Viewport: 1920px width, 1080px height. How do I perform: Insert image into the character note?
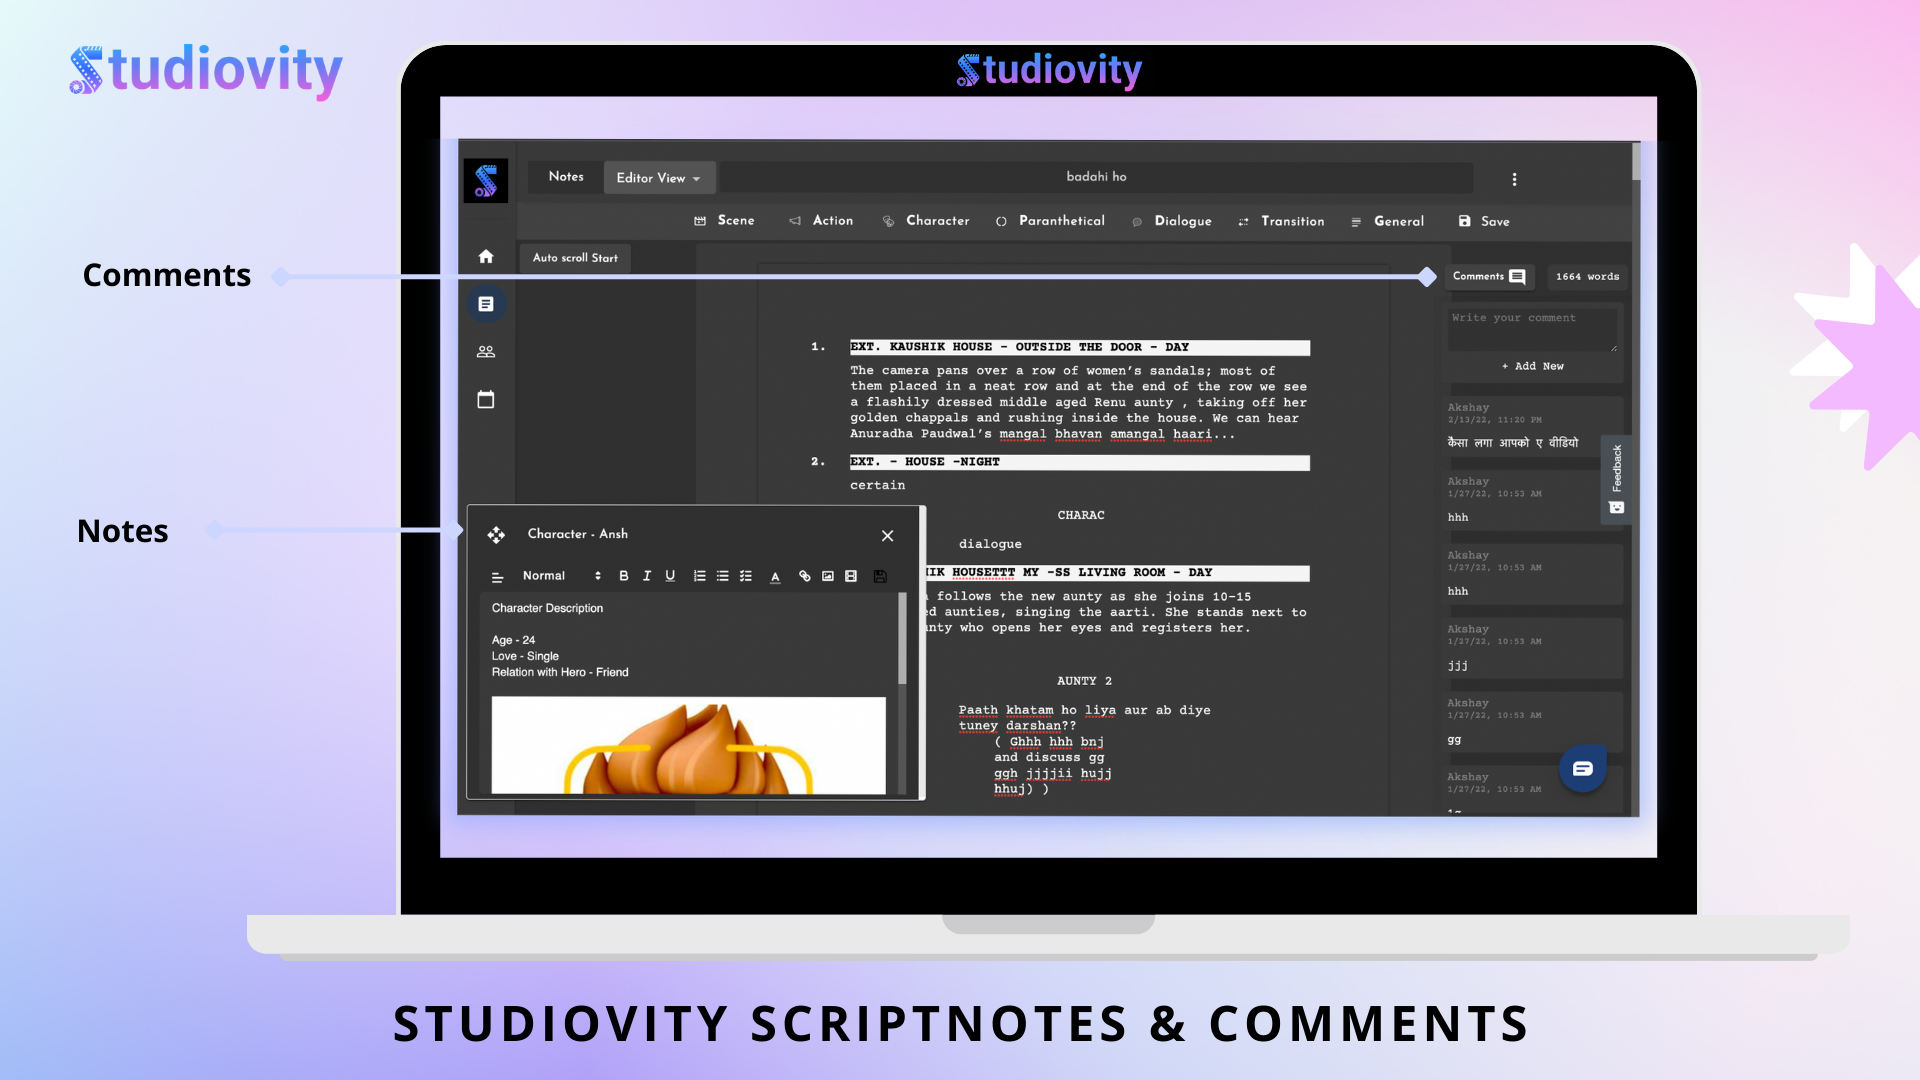[828, 576]
